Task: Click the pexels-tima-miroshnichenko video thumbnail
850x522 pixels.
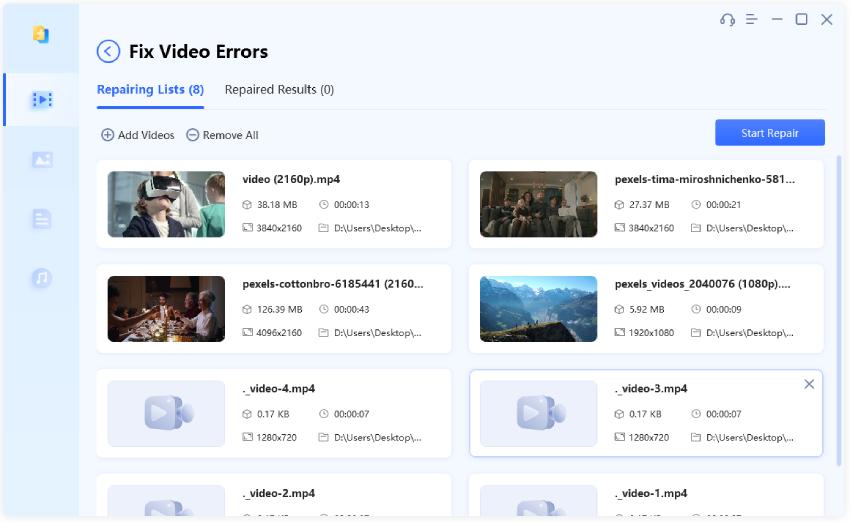Action: pos(538,204)
